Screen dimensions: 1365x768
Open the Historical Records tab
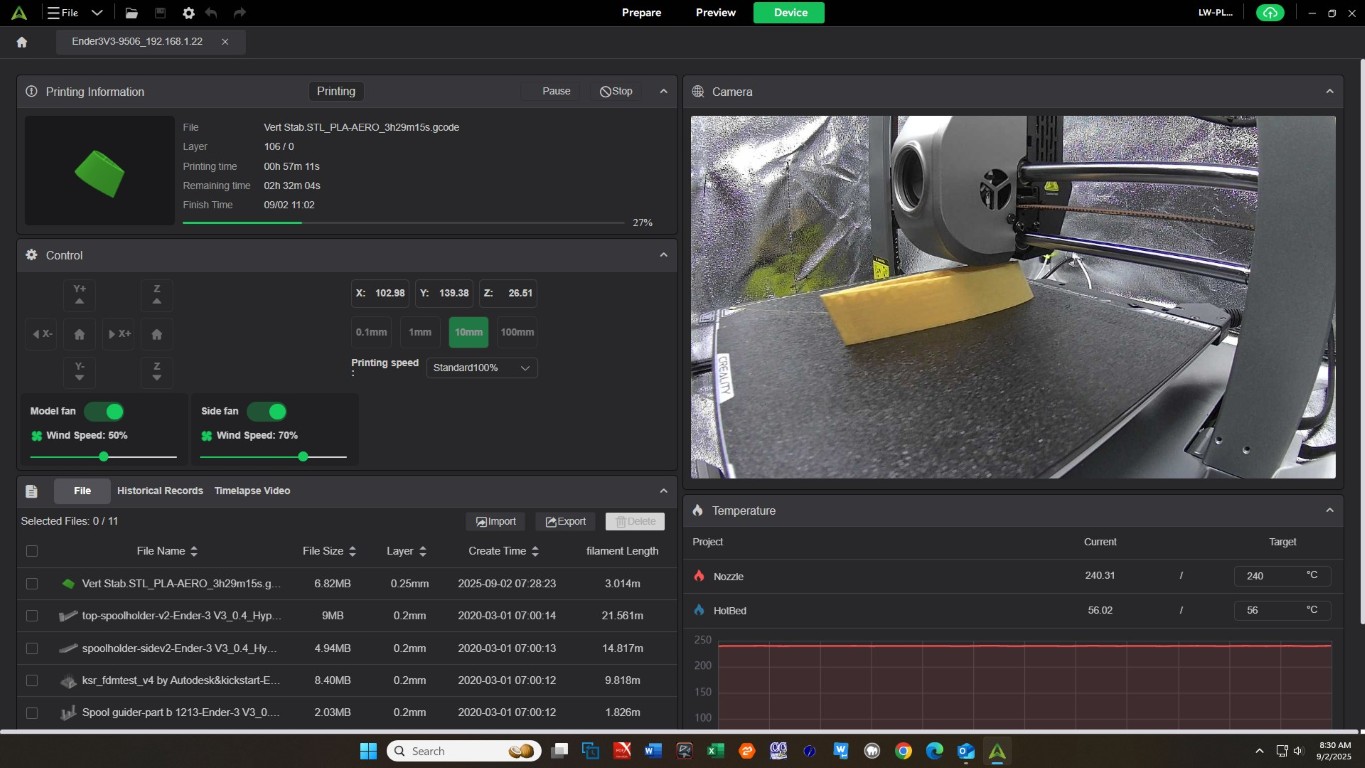pyautogui.click(x=160, y=491)
